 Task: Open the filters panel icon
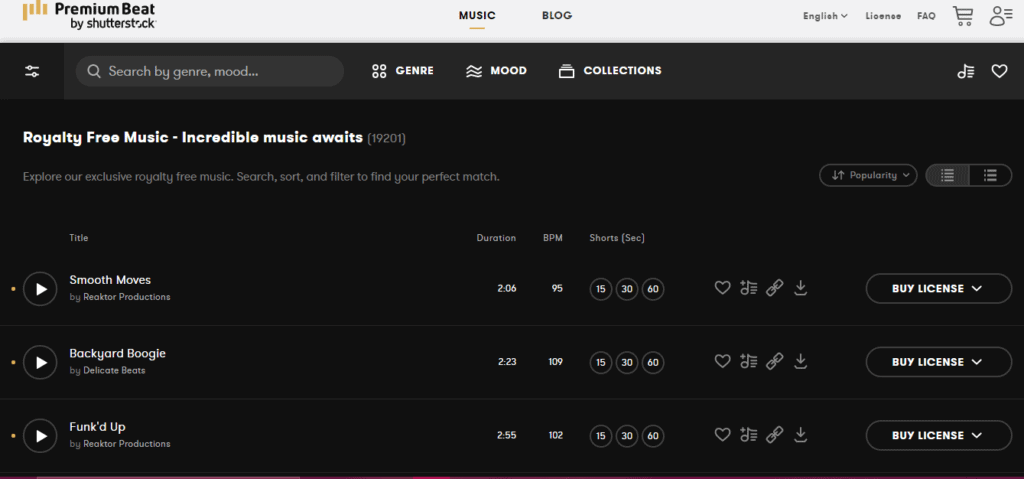(32, 71)
